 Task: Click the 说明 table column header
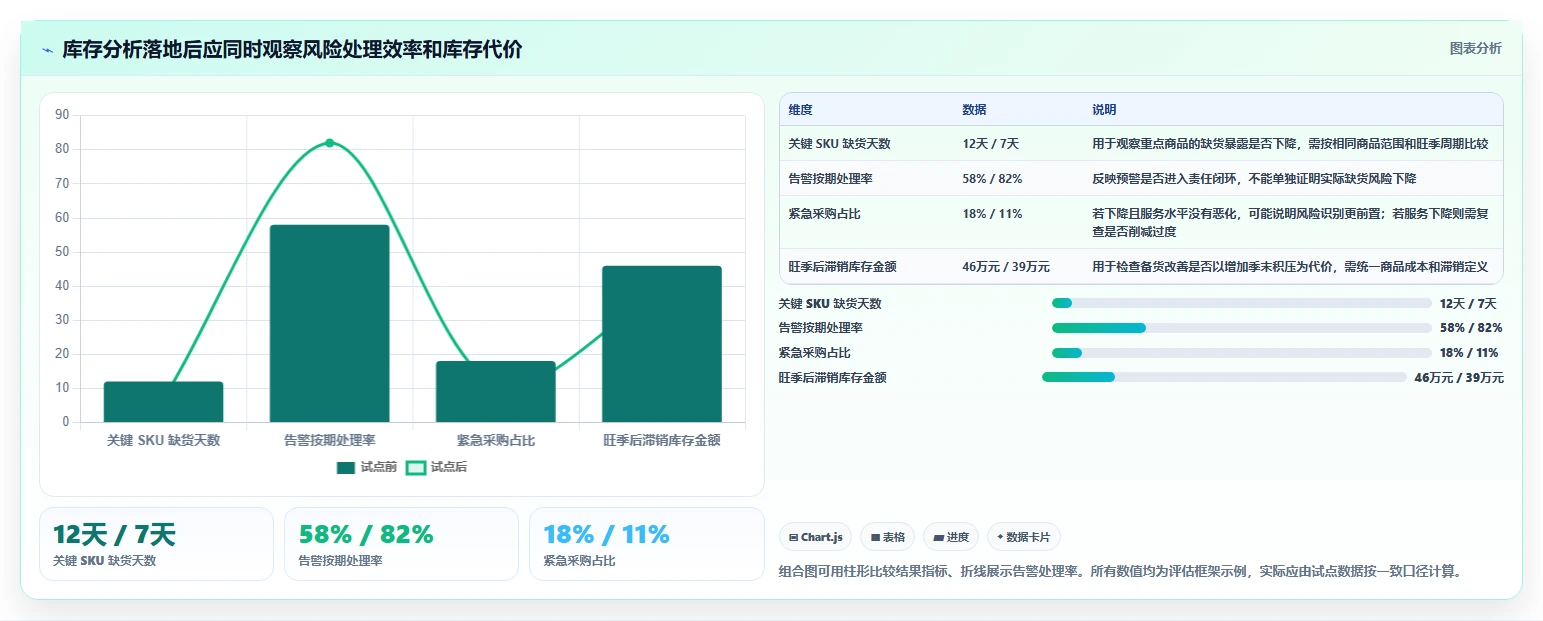(1104, 110)
